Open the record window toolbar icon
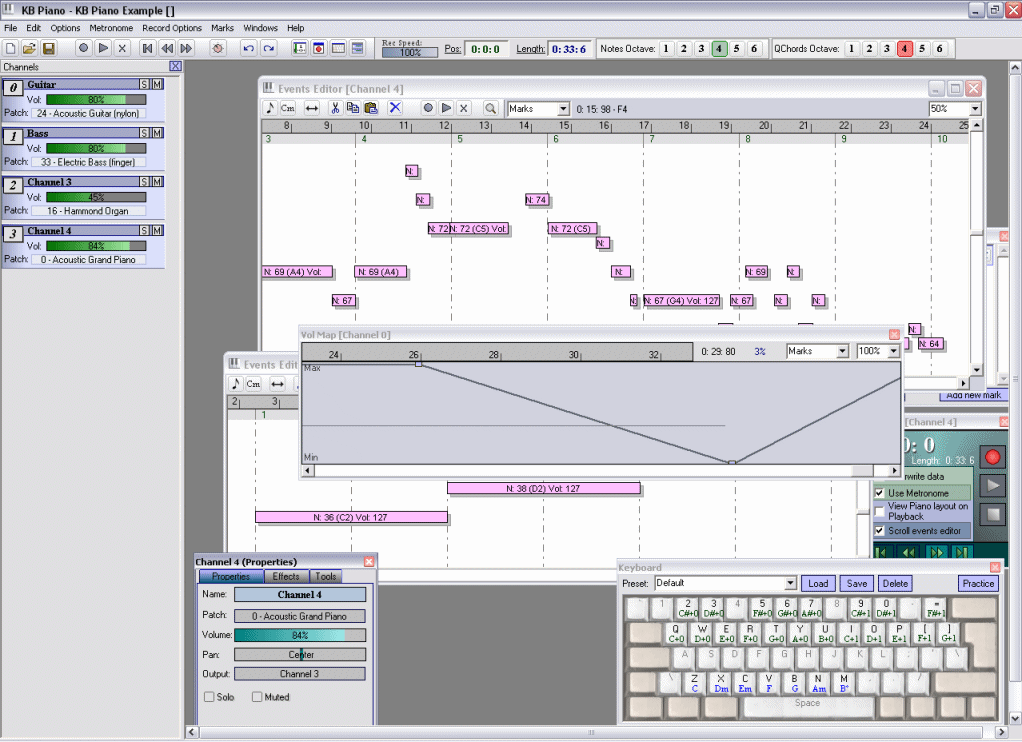The width and height of the screenshot is (1022, 742). point(319,48)
